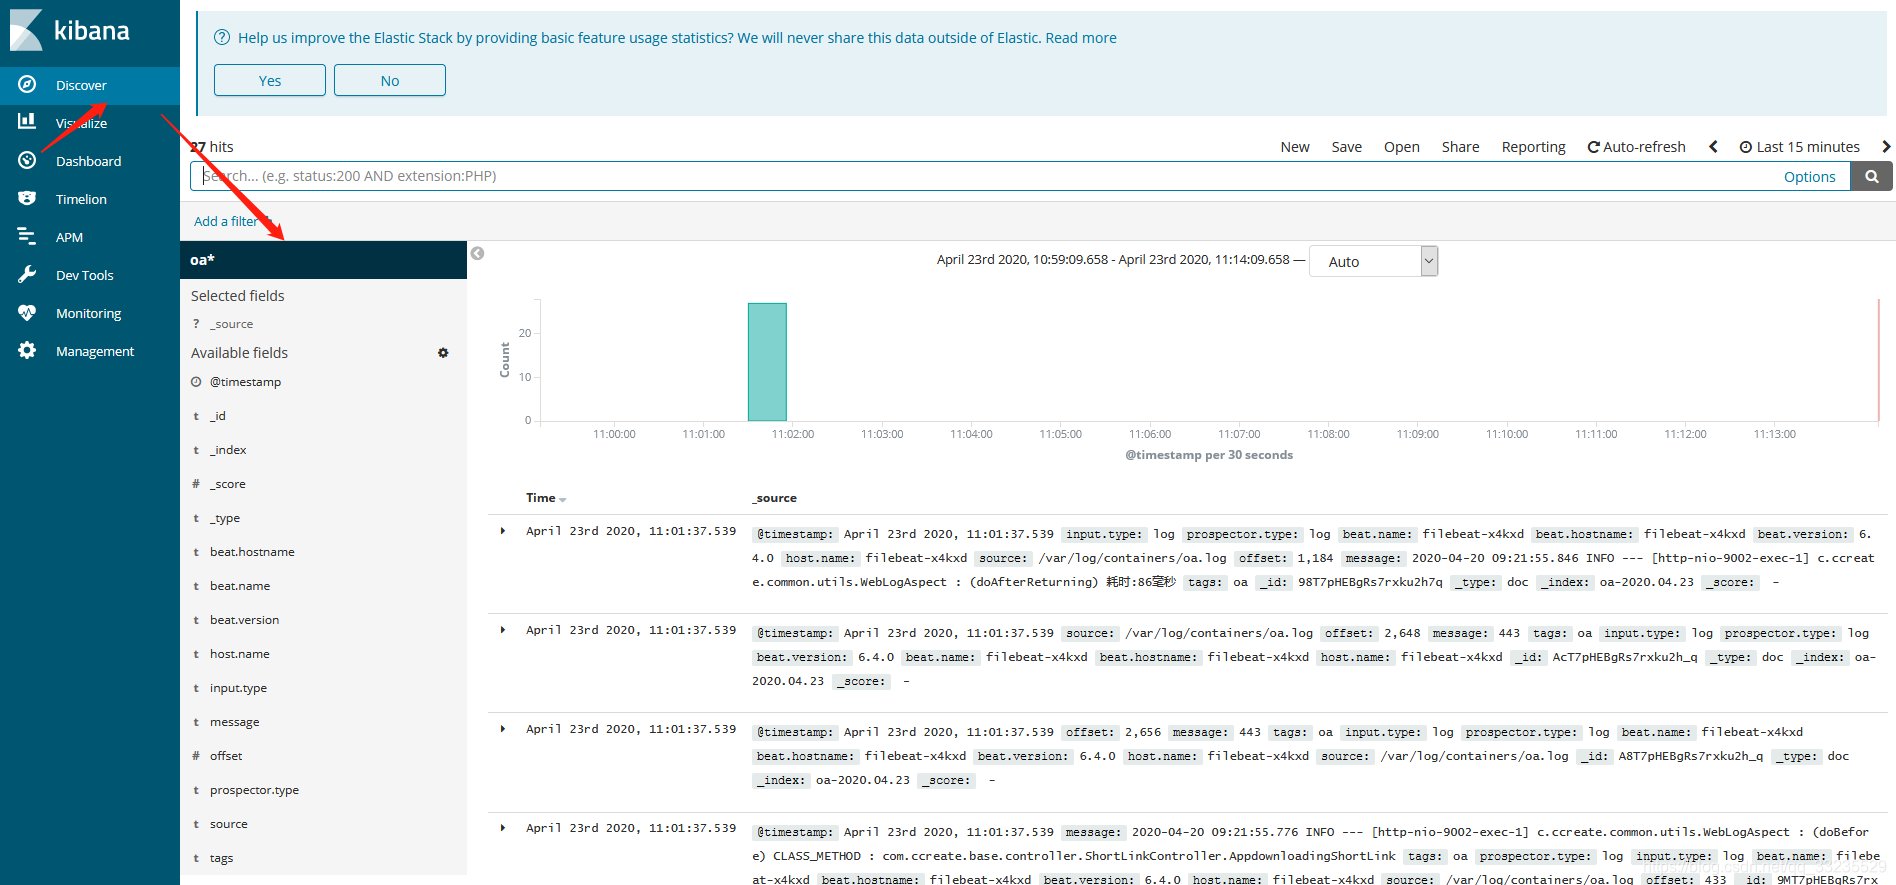
Task: Select the _index field
Action: [x=228, y=450]
